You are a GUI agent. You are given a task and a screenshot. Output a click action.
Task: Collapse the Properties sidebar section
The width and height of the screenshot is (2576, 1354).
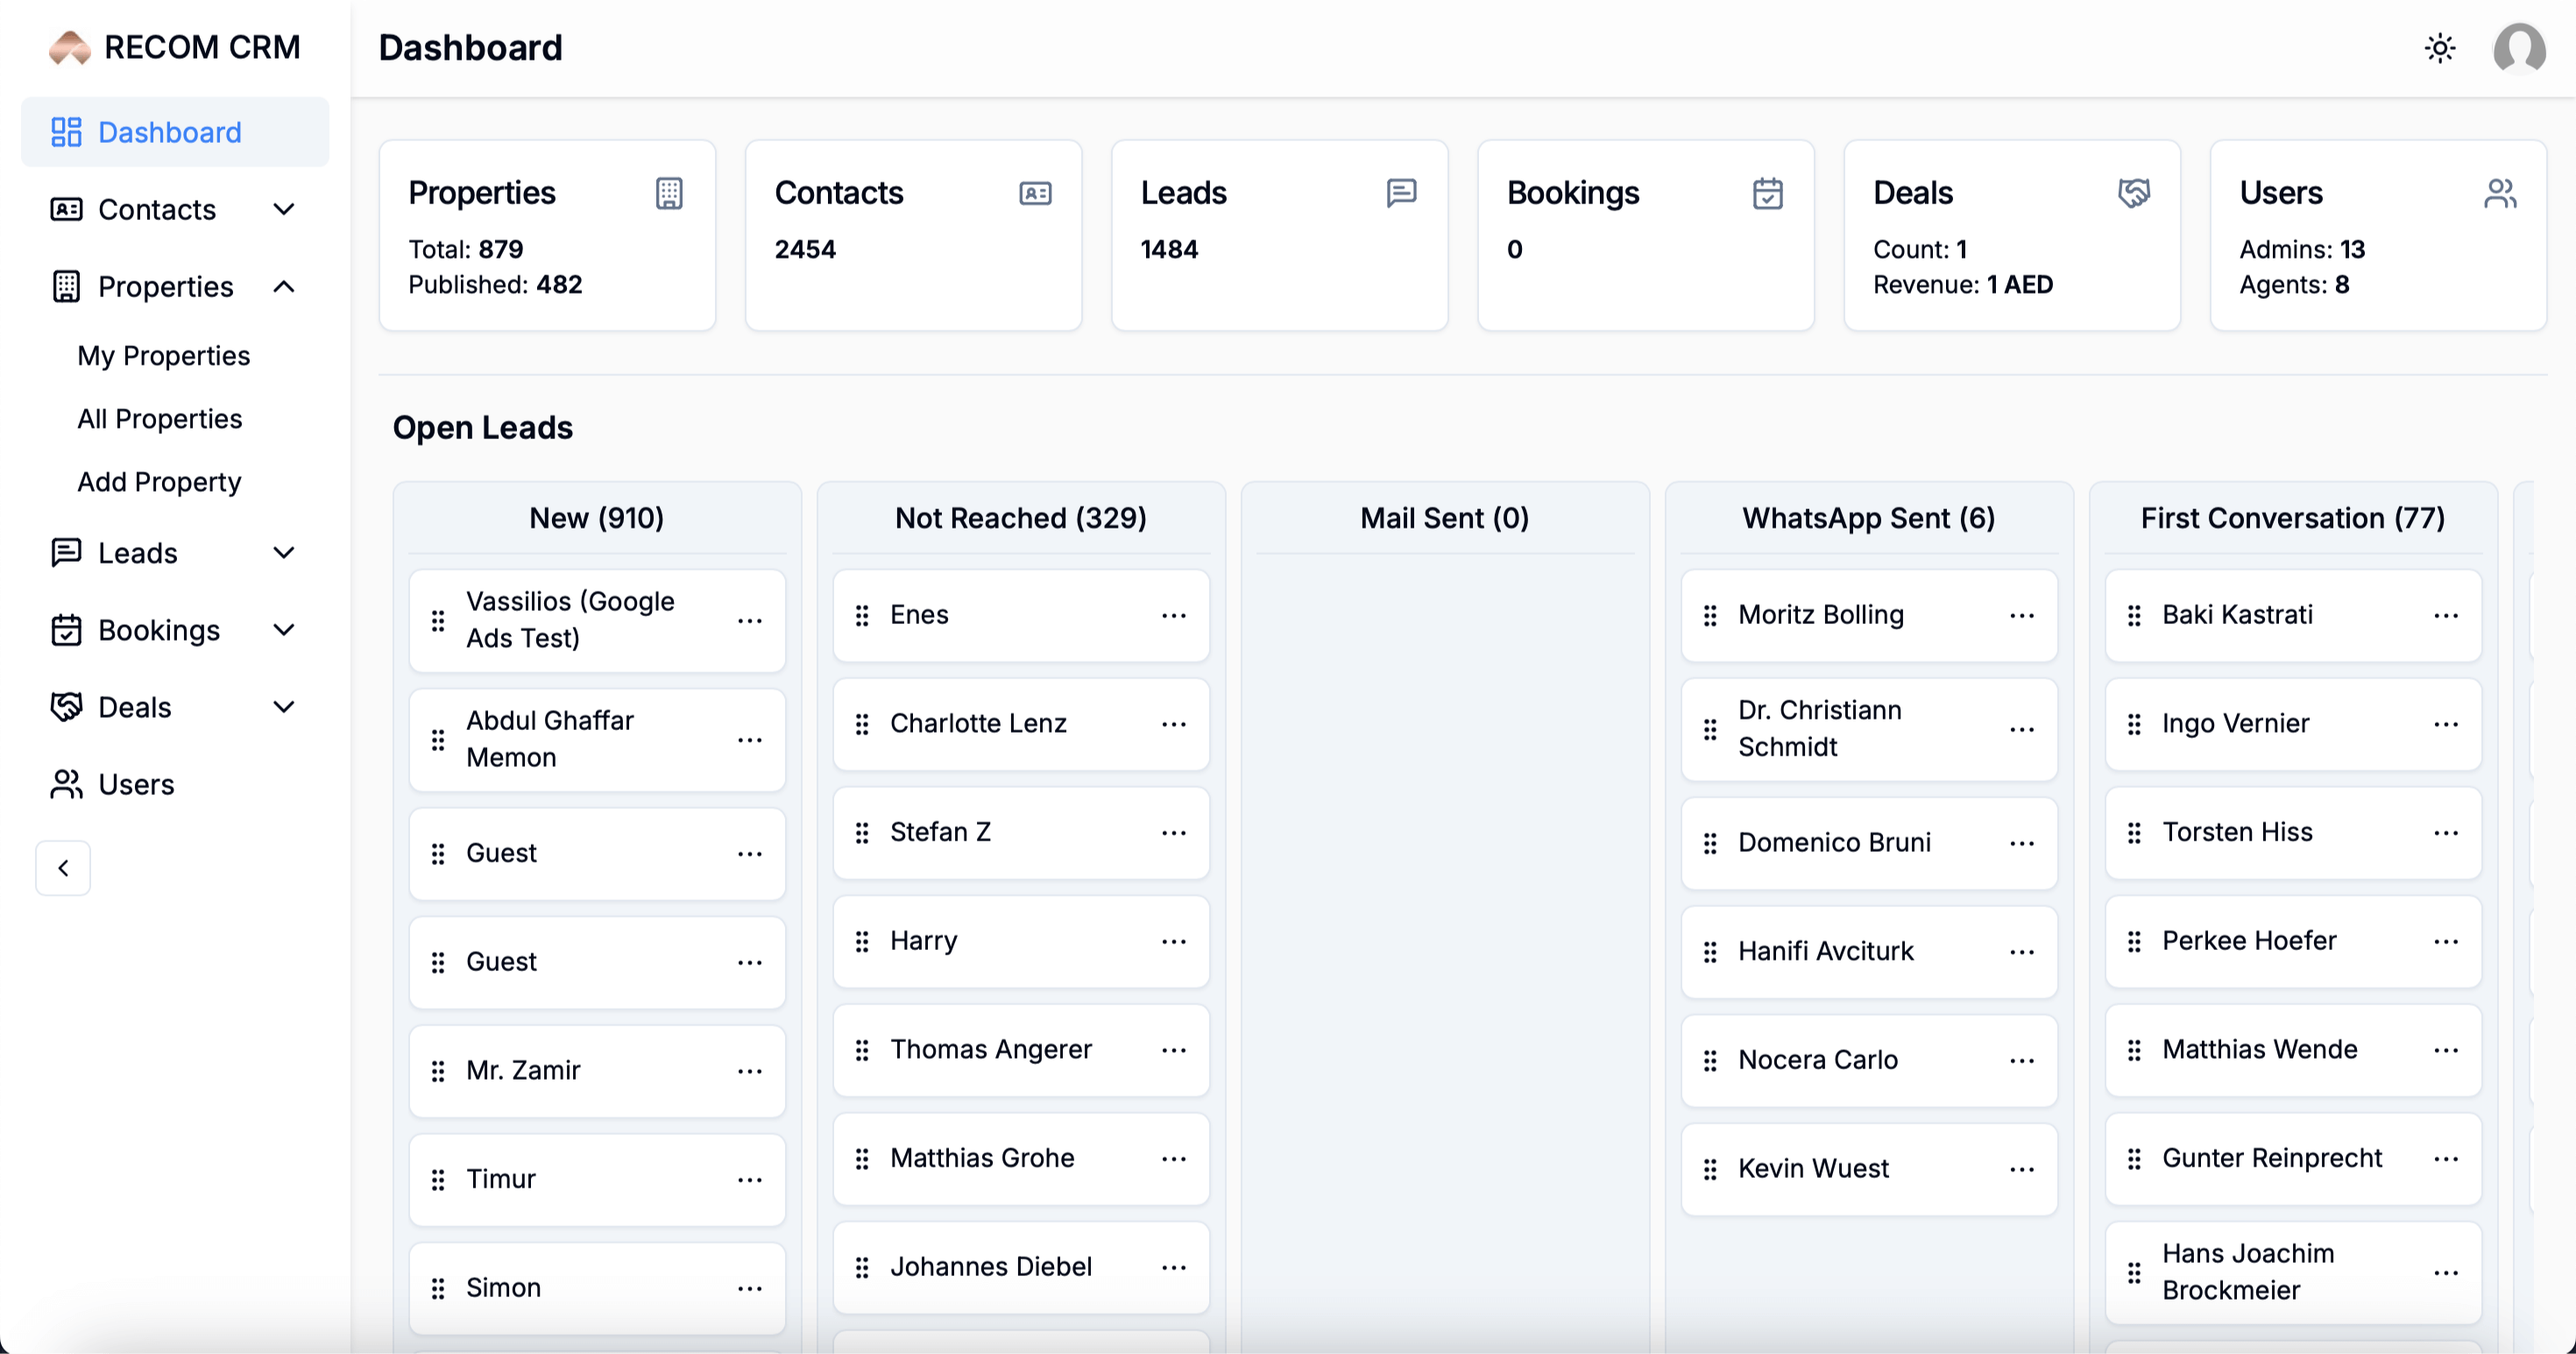[x=284, y=287]
